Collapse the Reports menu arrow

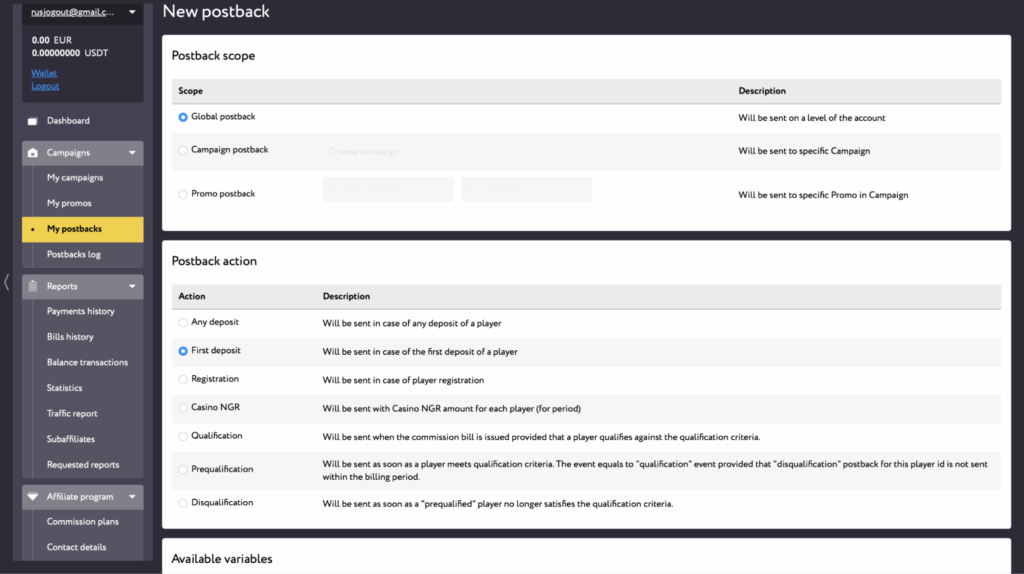(x=132, y=286)
